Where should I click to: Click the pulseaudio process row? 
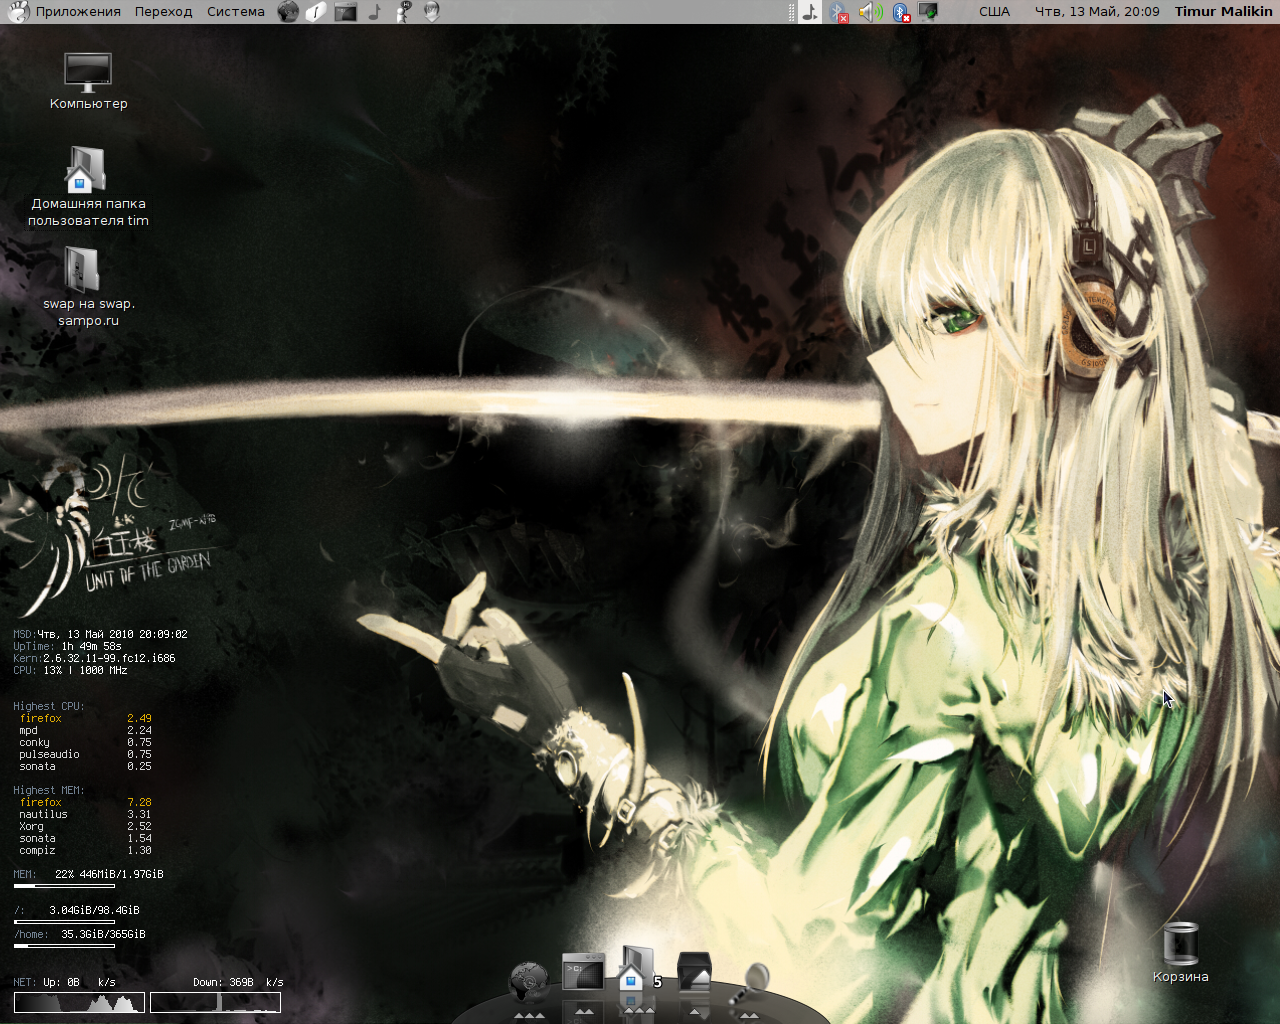point(85,755)
